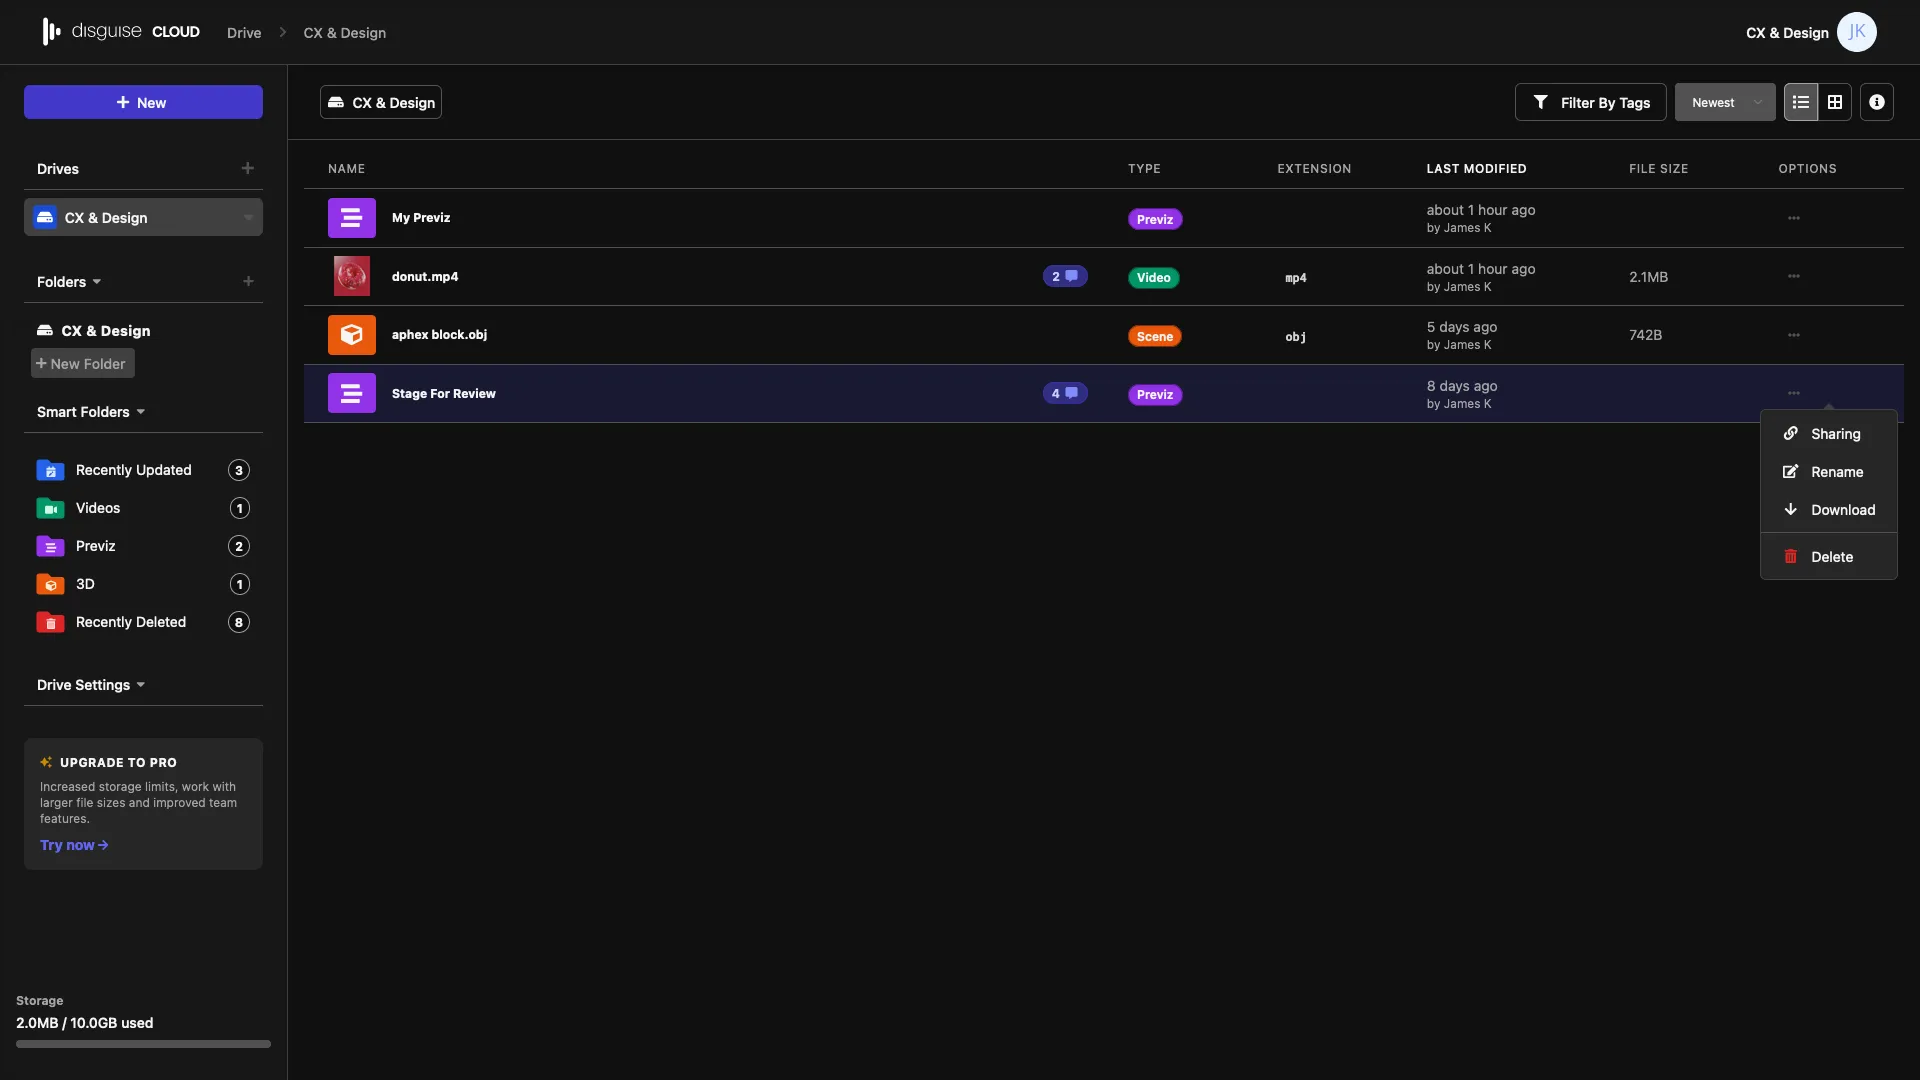Expand Drive Settings options
1920x1080 pixels.
coord(140,685)
